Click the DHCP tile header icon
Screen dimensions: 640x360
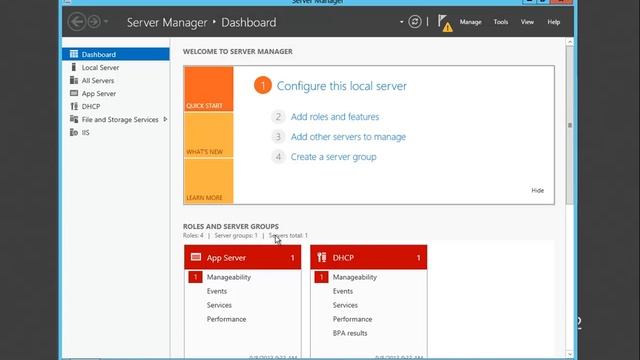tap(322, 257)
